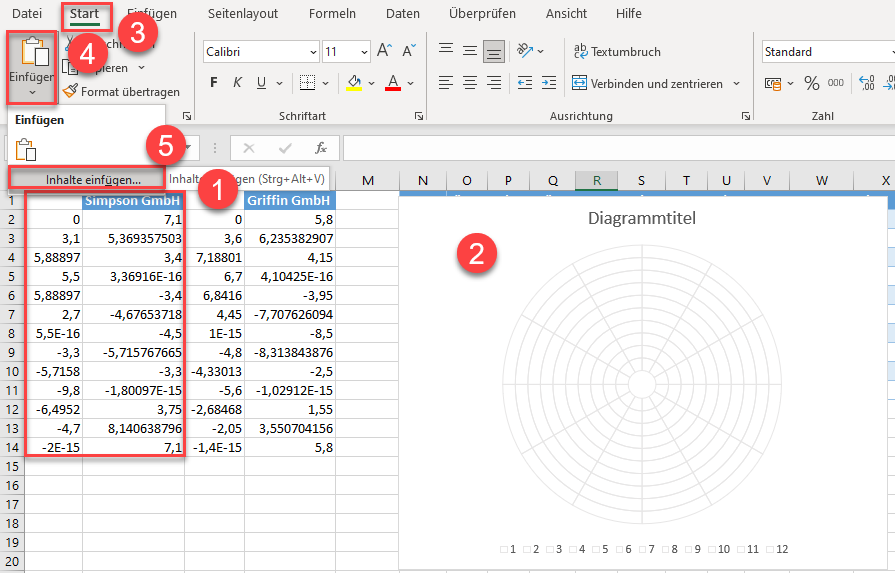Toggle the bottom align button

pyautogui.click(x=494, y=51)
